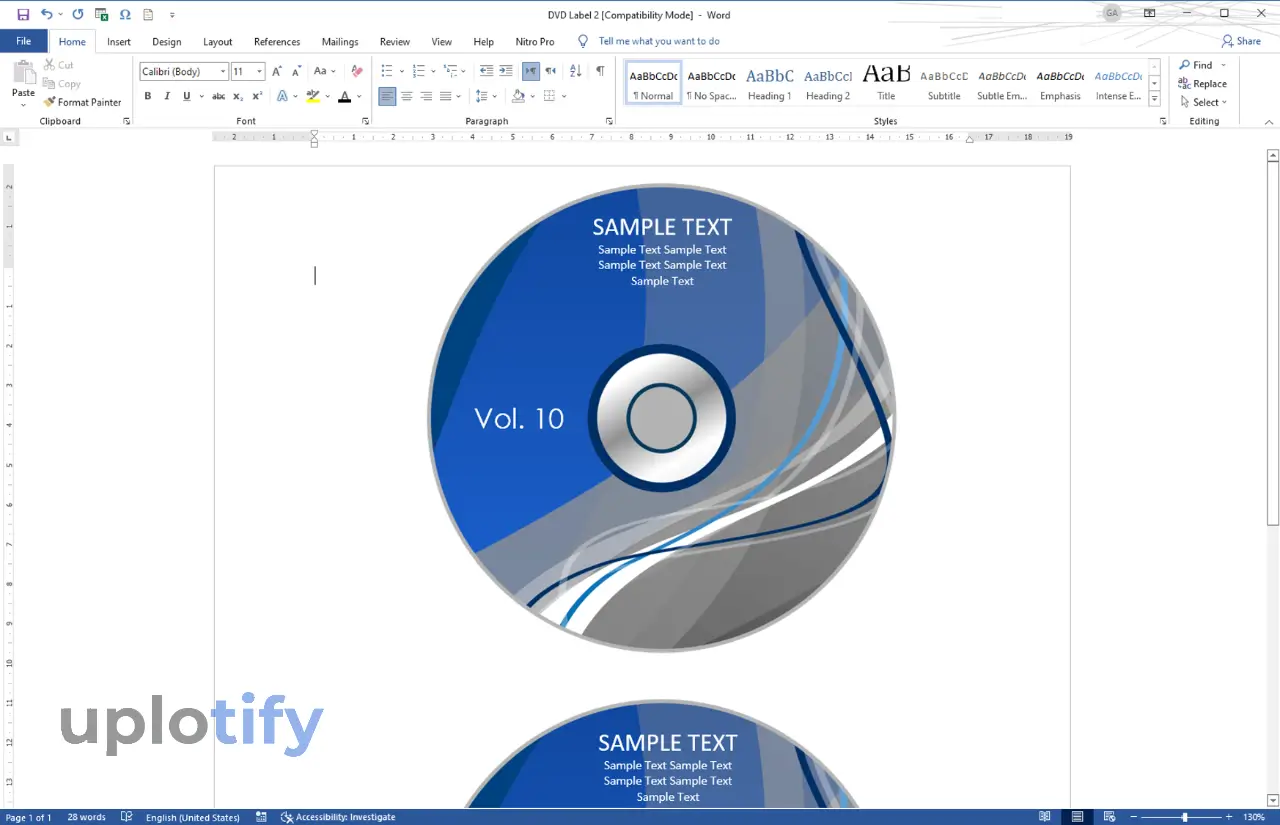Open the Mailings tab
This screenshot has width=1280, height=825.
click(x=340, y=42)
